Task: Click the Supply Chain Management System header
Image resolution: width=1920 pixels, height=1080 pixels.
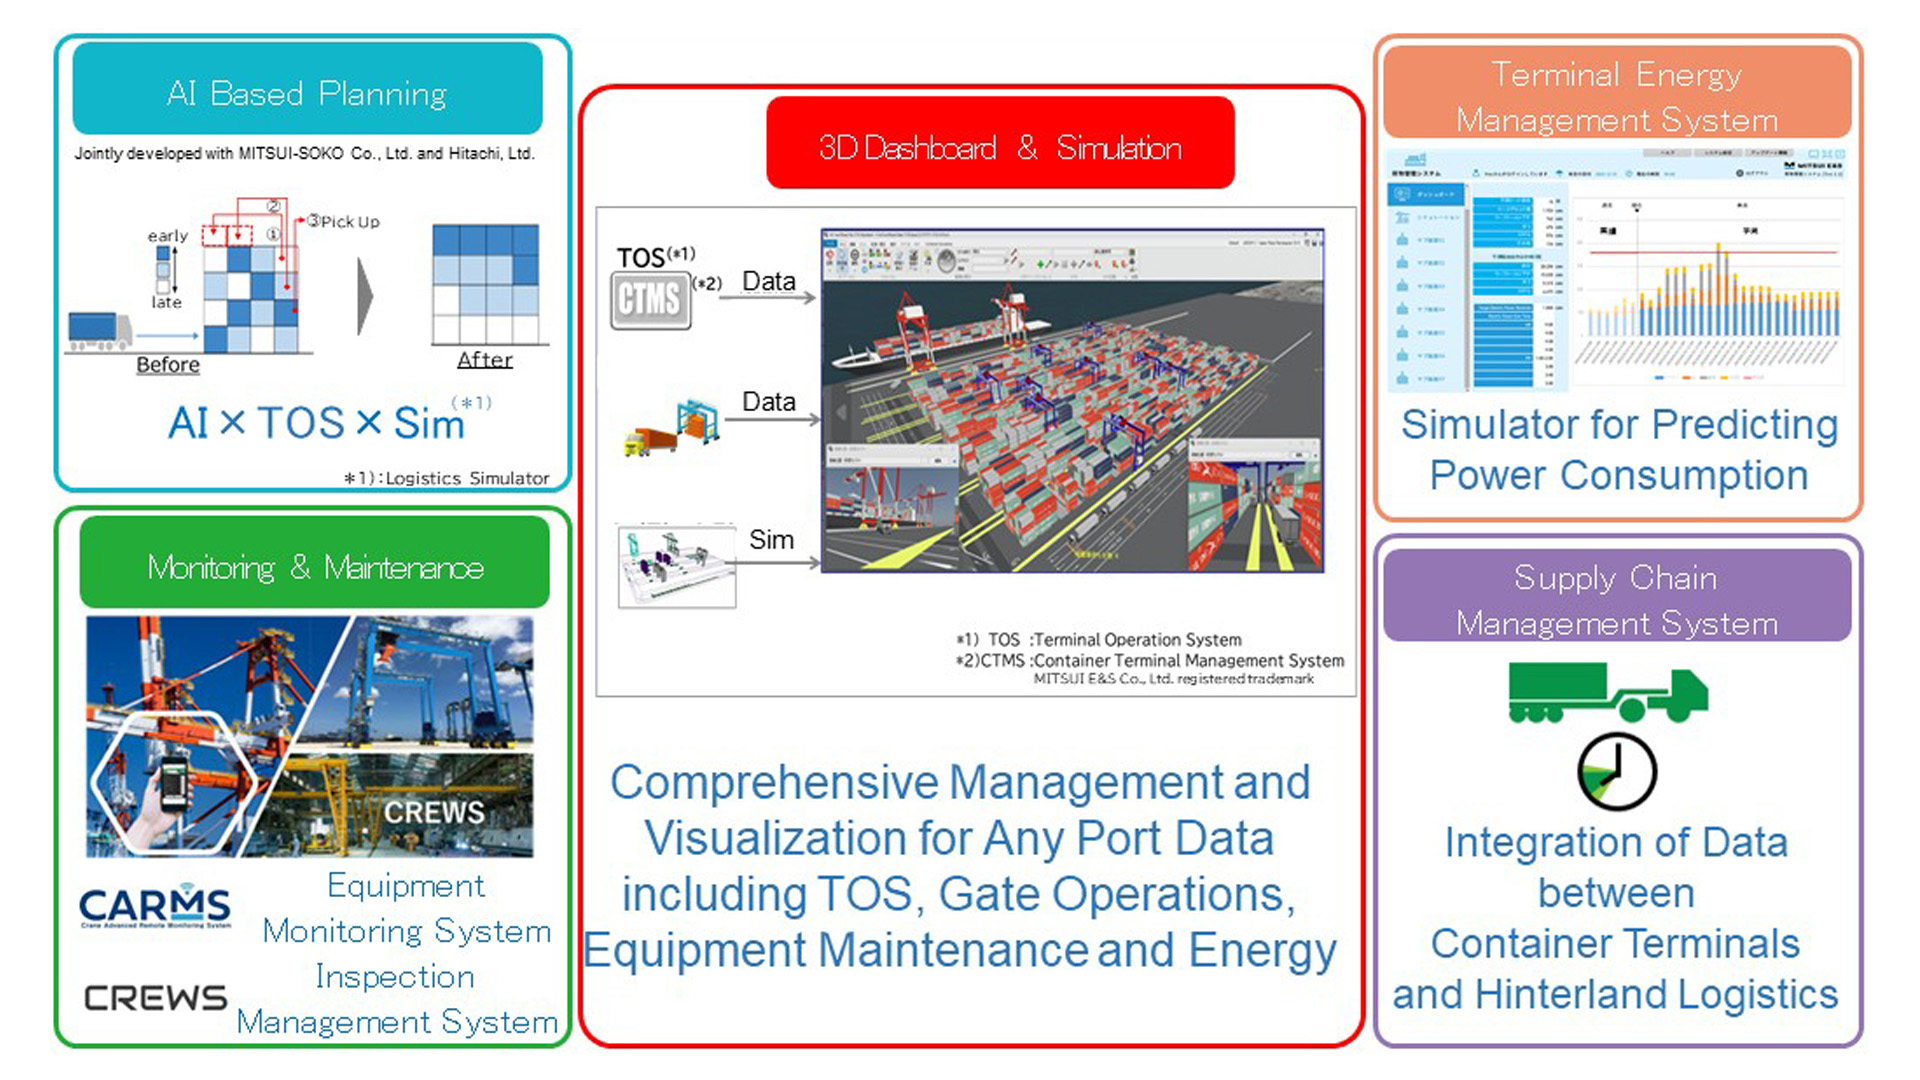Action: pos(1617,597)
